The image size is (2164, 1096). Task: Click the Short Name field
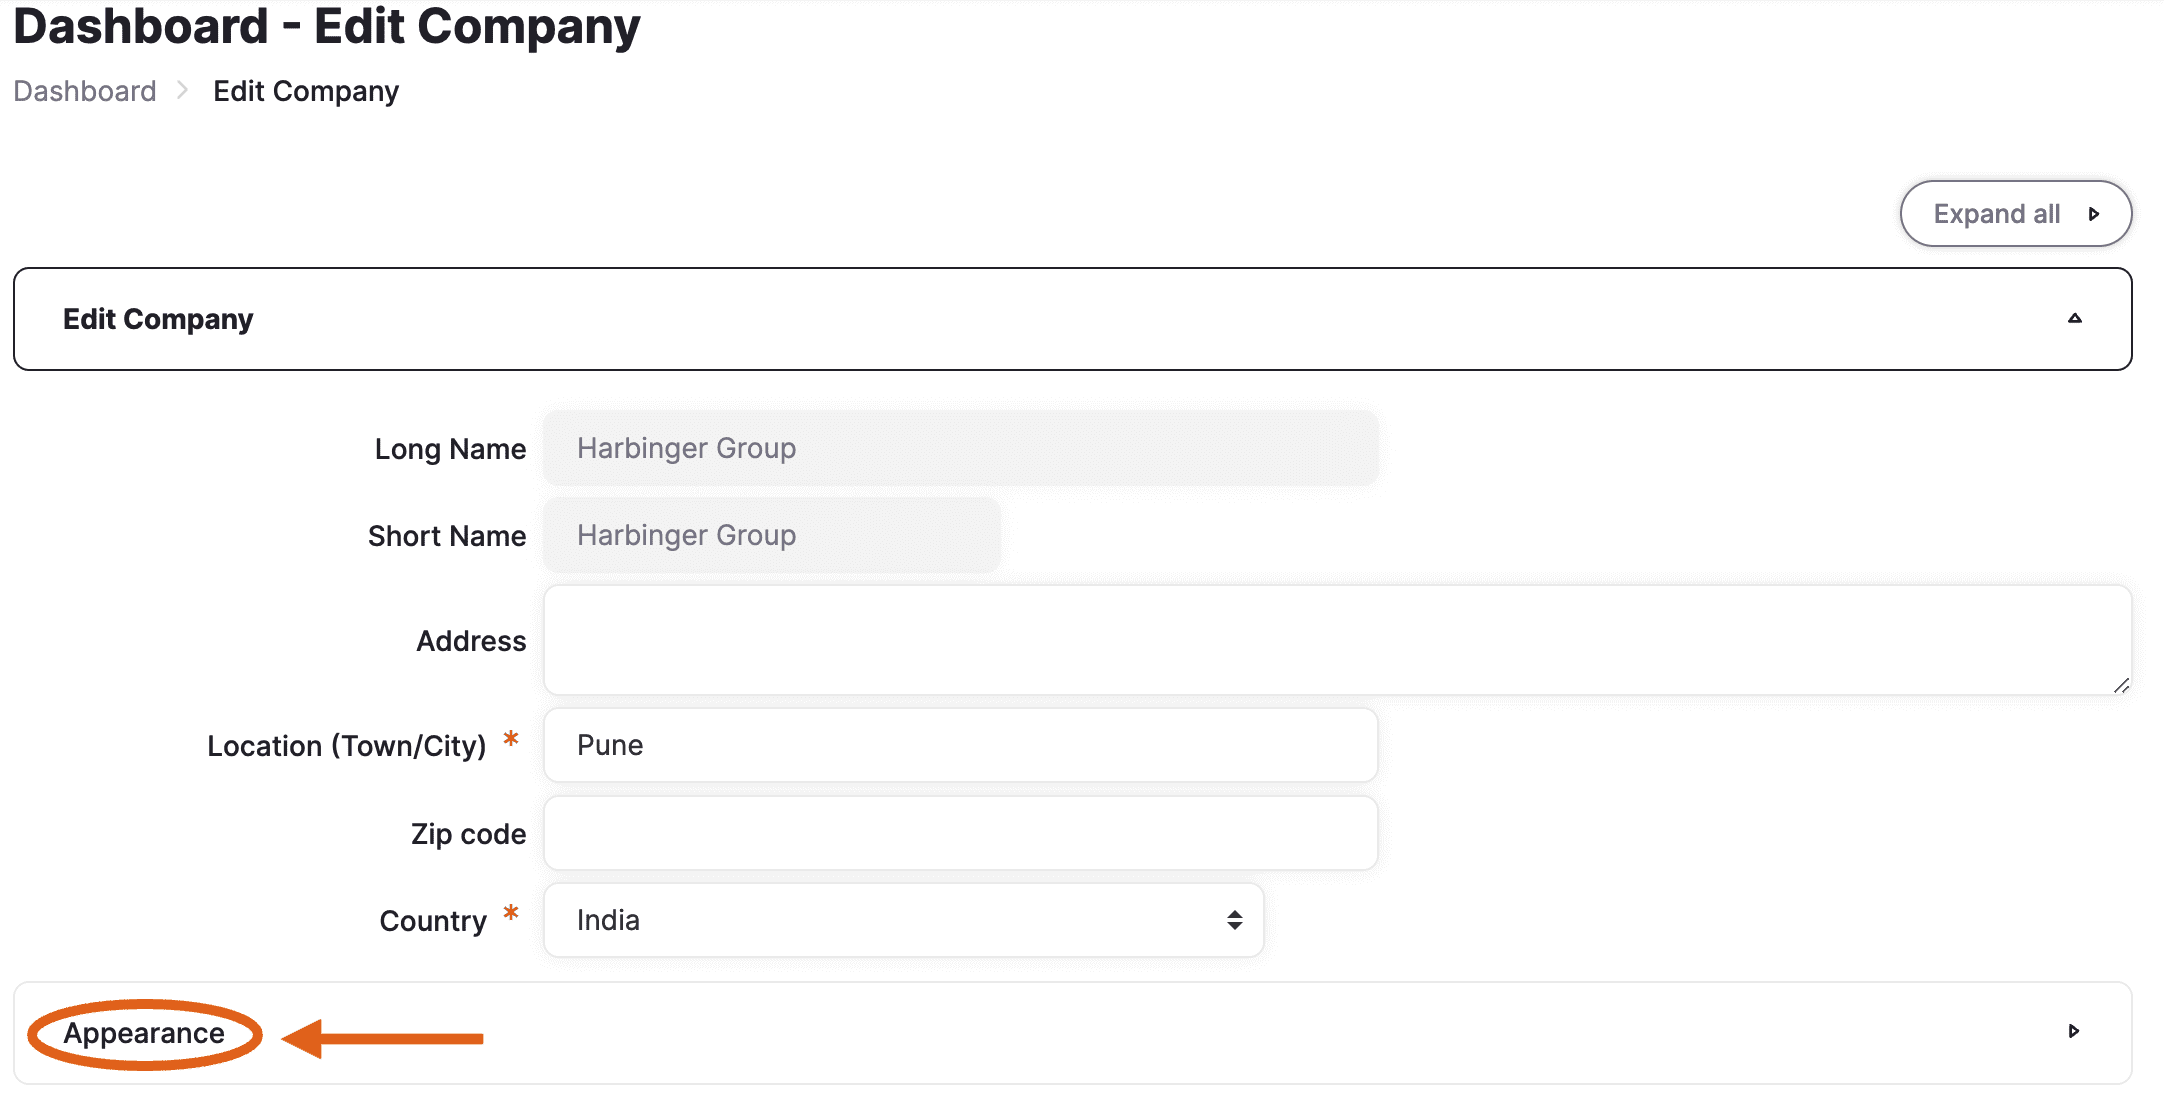click(x=772, y=535)
